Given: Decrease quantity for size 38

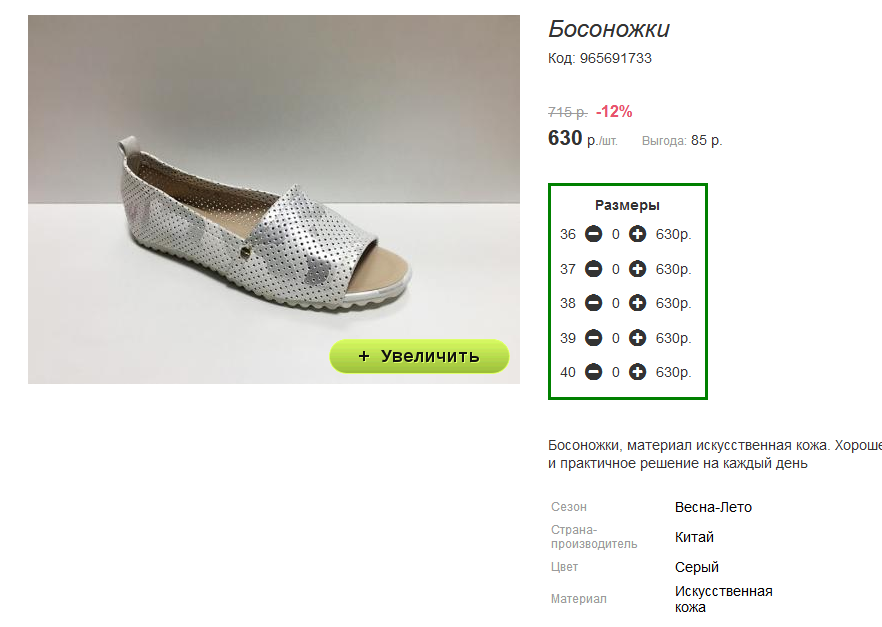Looking at the screenshot, I should coord(593,303).
